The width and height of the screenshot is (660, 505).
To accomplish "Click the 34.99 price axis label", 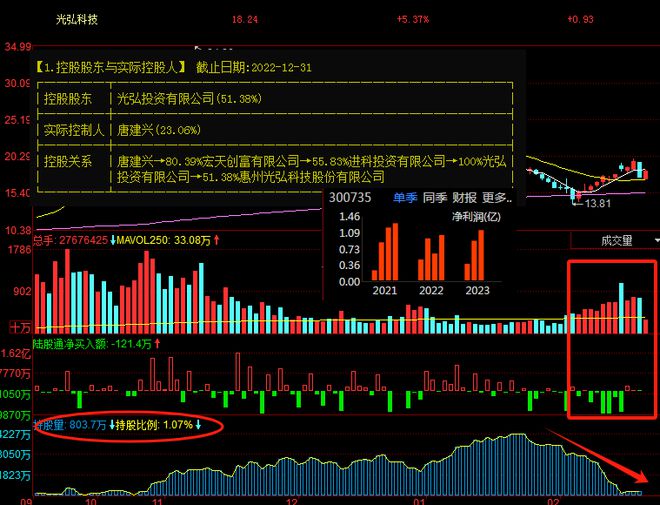I will point(18,47).
